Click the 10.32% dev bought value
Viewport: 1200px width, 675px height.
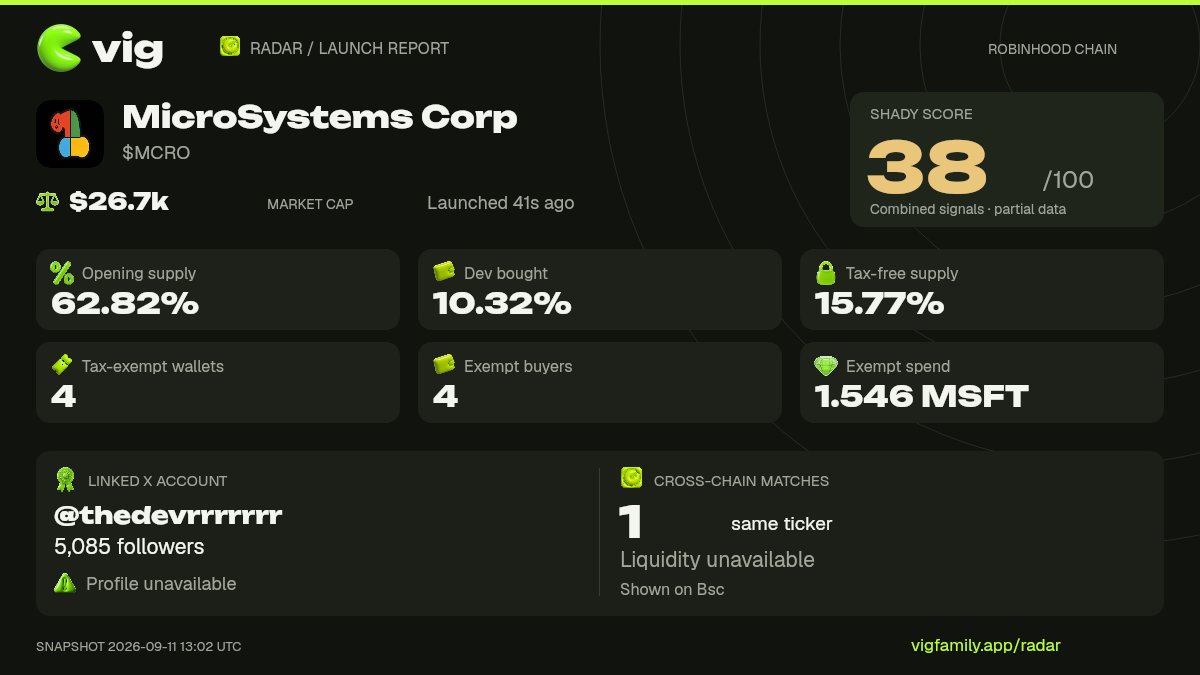(x=502, y=303)
